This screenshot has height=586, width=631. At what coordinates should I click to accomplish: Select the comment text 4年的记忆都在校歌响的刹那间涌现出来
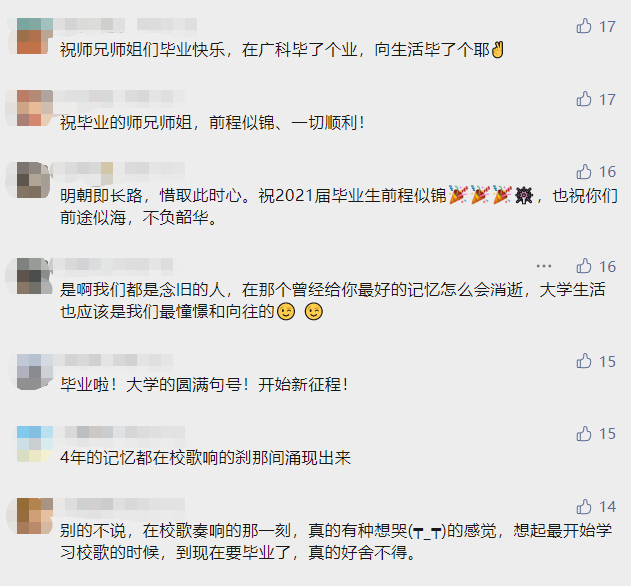pos(205,458)
